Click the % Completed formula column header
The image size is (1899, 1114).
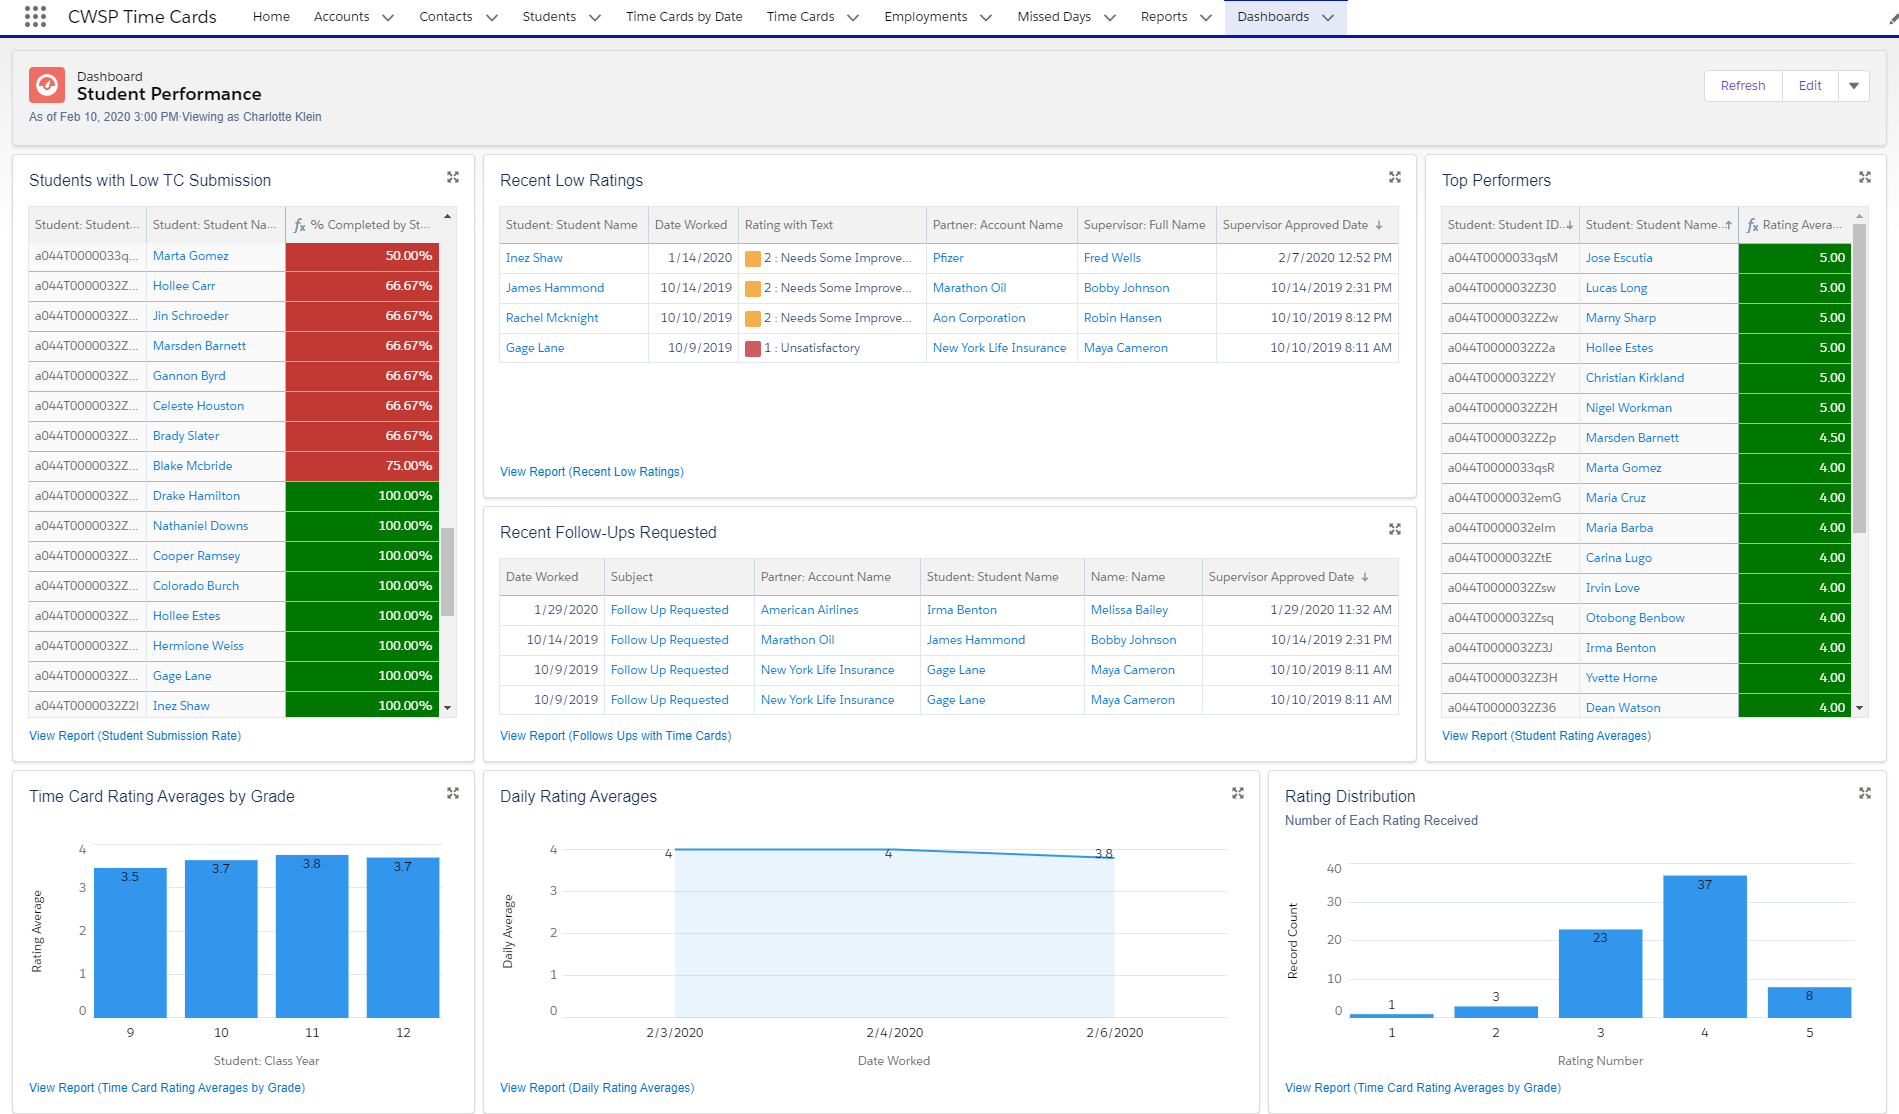pyautogui.click(x=362, y=225)
